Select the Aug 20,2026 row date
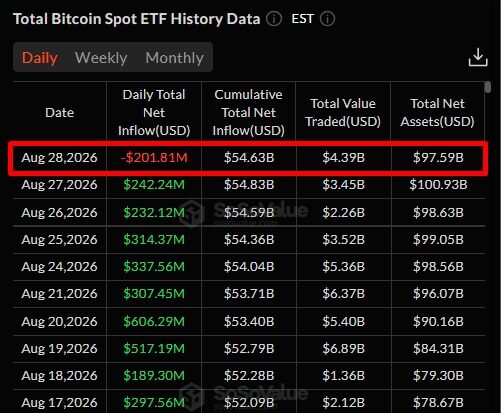 (59, 321)
